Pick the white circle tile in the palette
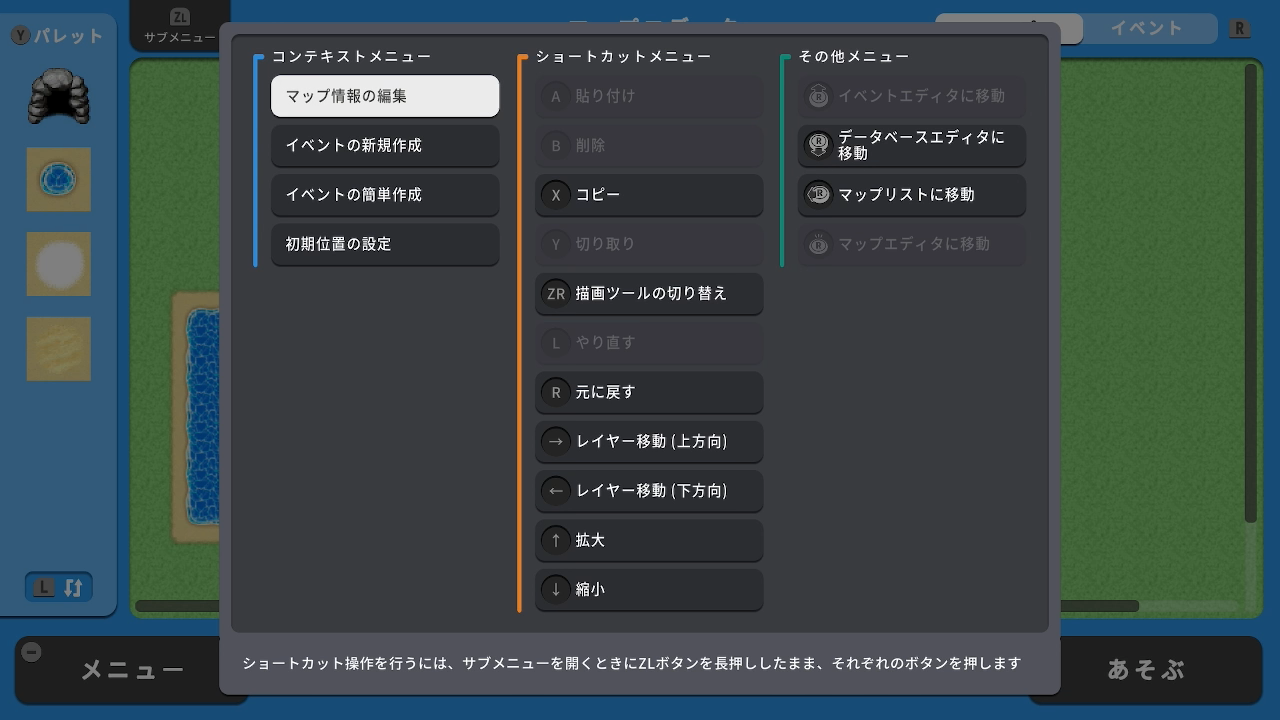The height and width of the screenshot is (720, 1280). 59,264
